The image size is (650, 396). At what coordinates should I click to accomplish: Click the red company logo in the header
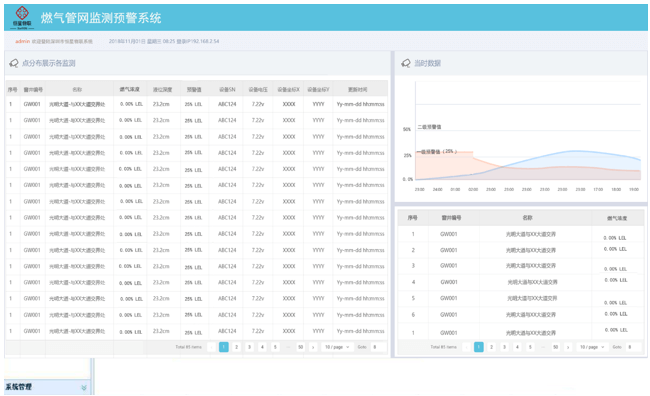pyautogui.click(x=22, y=17)
